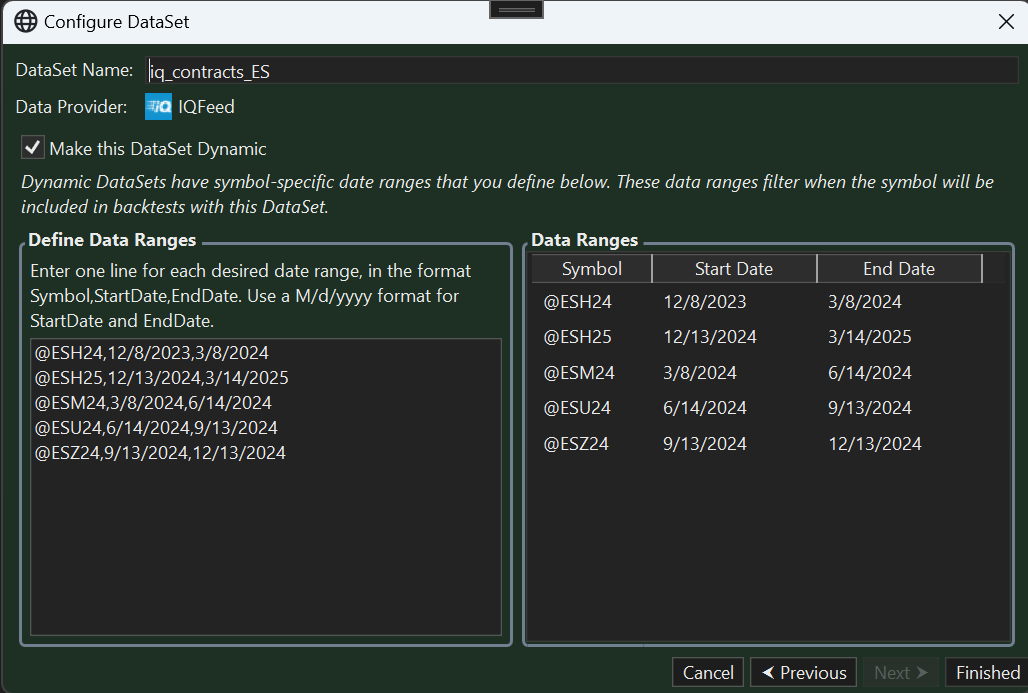Click the drag handle at the window top
This screenshot has width=1028, height=693.
pos(516,9)
